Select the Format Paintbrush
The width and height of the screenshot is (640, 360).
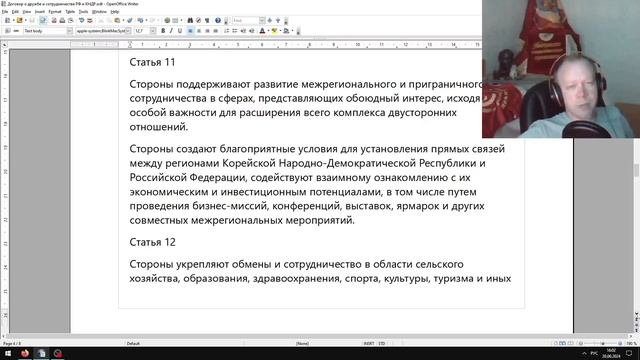click(x=130, y=20)
